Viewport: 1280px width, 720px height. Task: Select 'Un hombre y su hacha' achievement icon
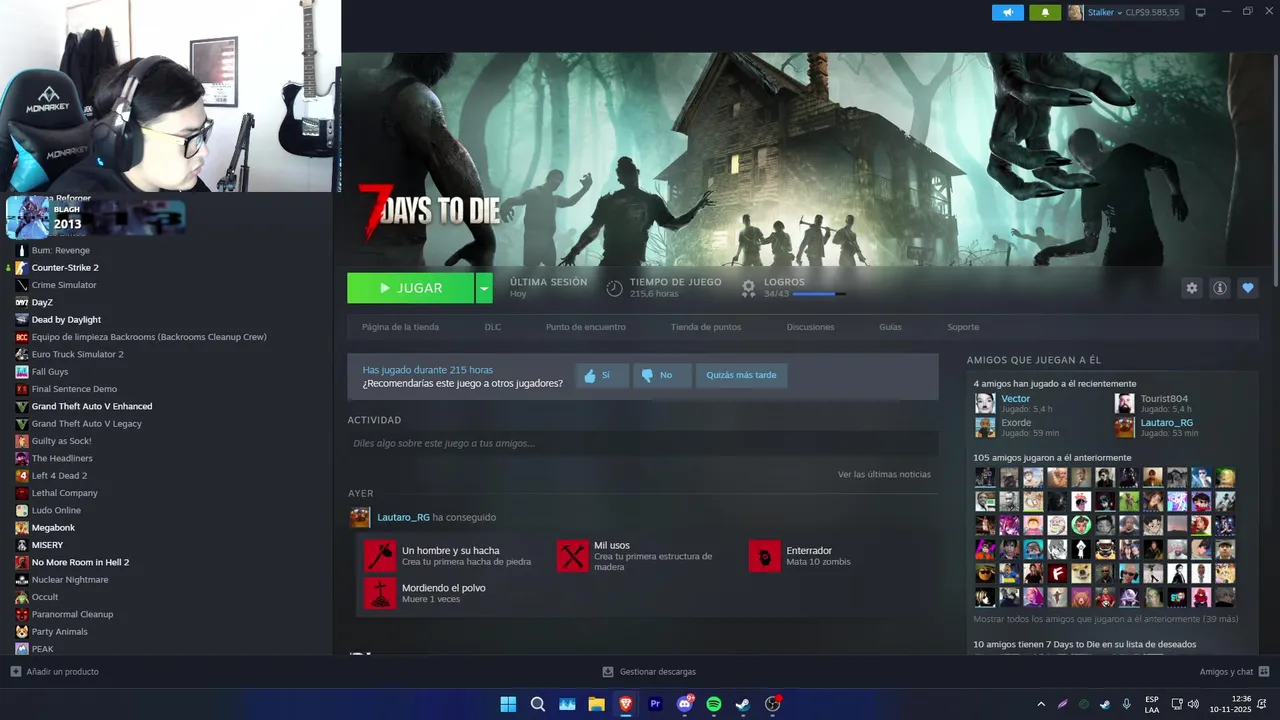[380, 556]
